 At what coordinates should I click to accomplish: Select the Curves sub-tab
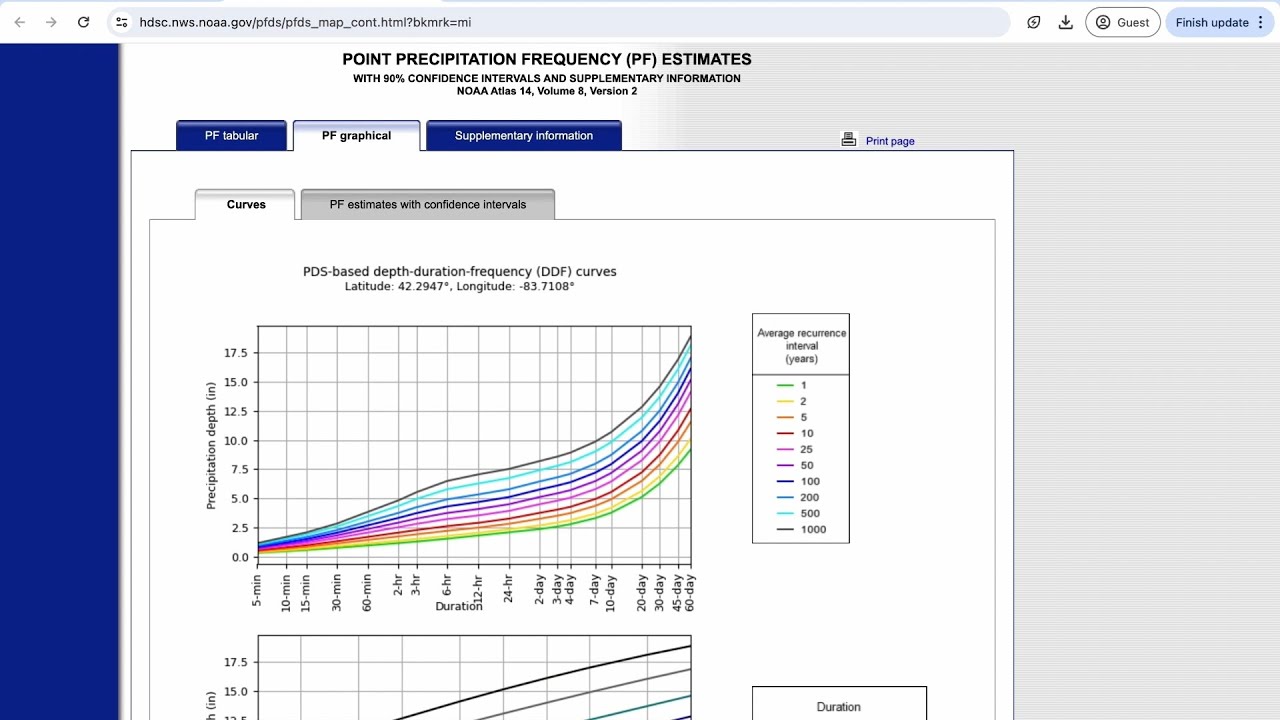[246, 204]
